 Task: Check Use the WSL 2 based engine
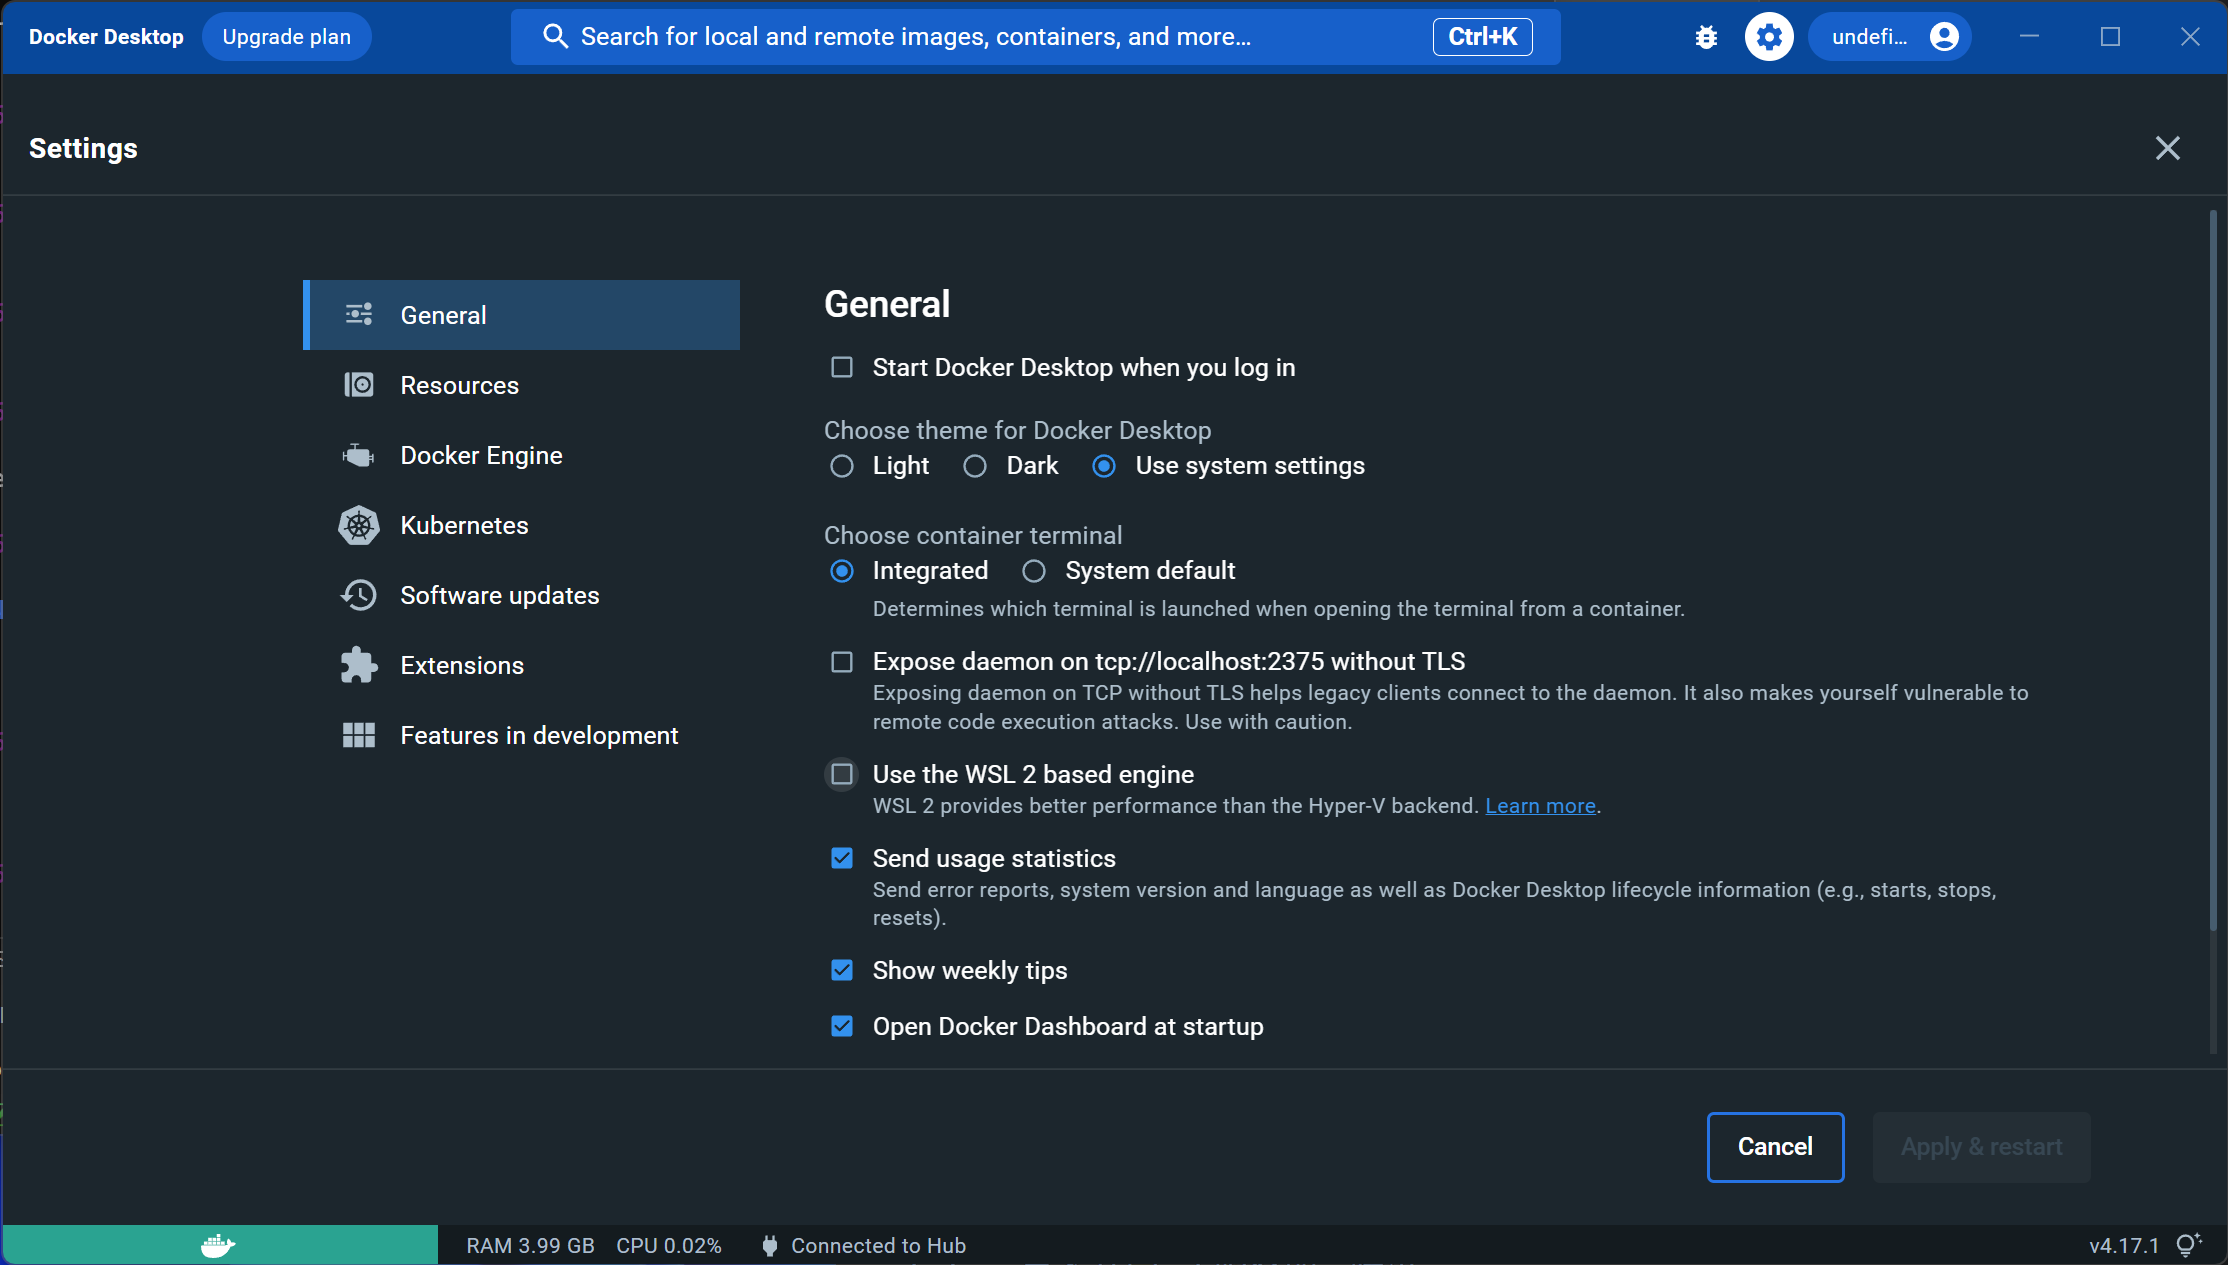pos(842,774)
